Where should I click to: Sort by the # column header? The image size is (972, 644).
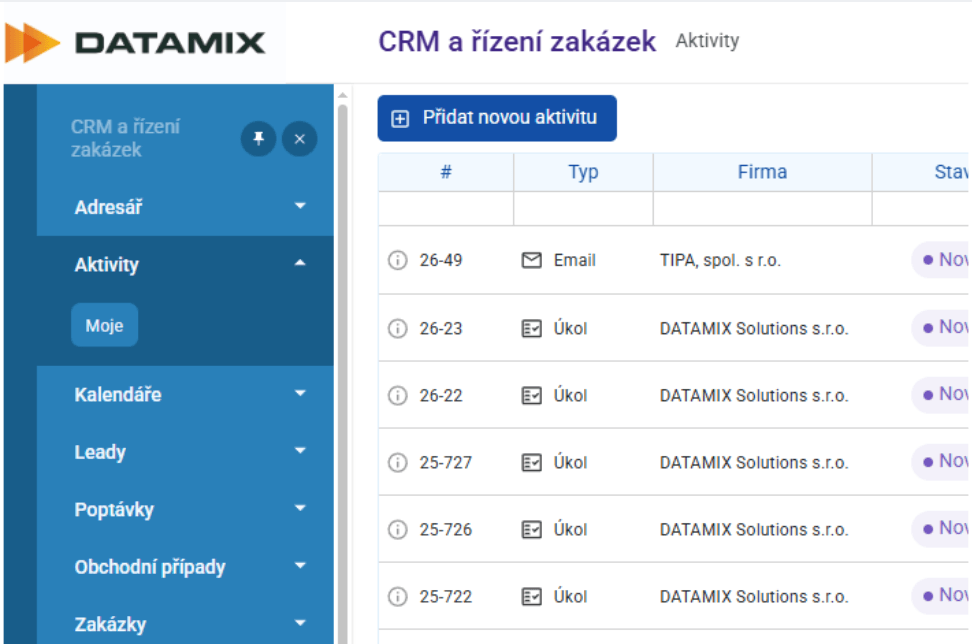(446, 172)
